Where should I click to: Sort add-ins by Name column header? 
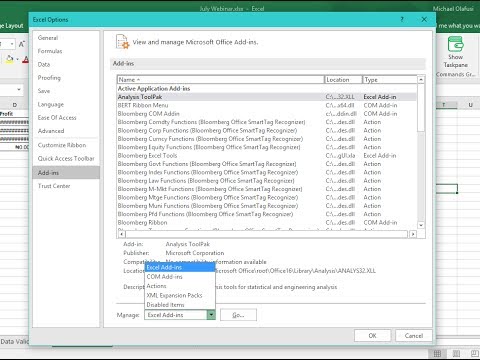click(x=221, y=80)
